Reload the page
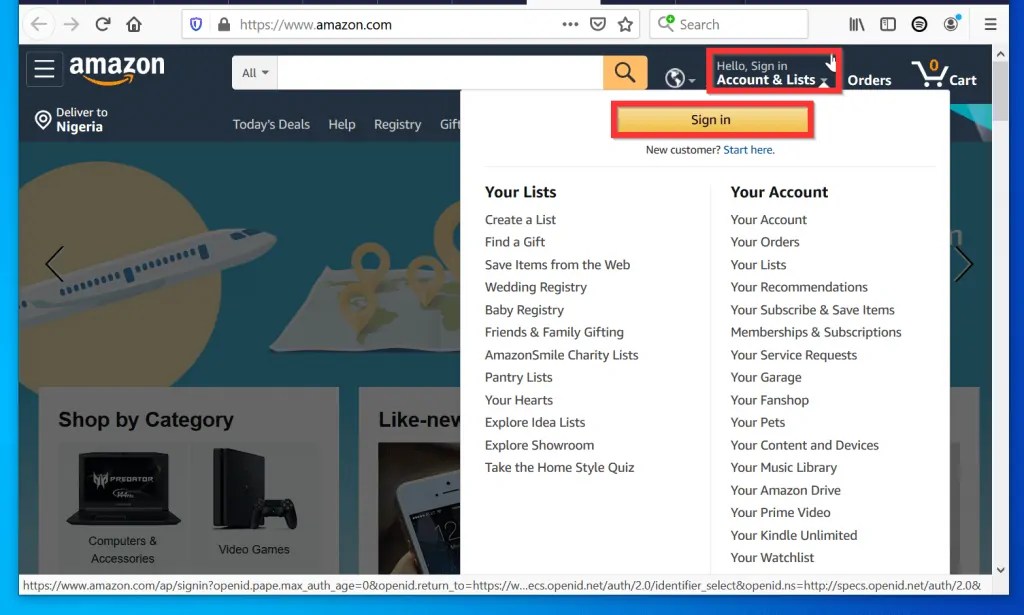Image resolution: width=1024 pixels, height=615 pixels. pyautogui.click(x=102, y=24)
